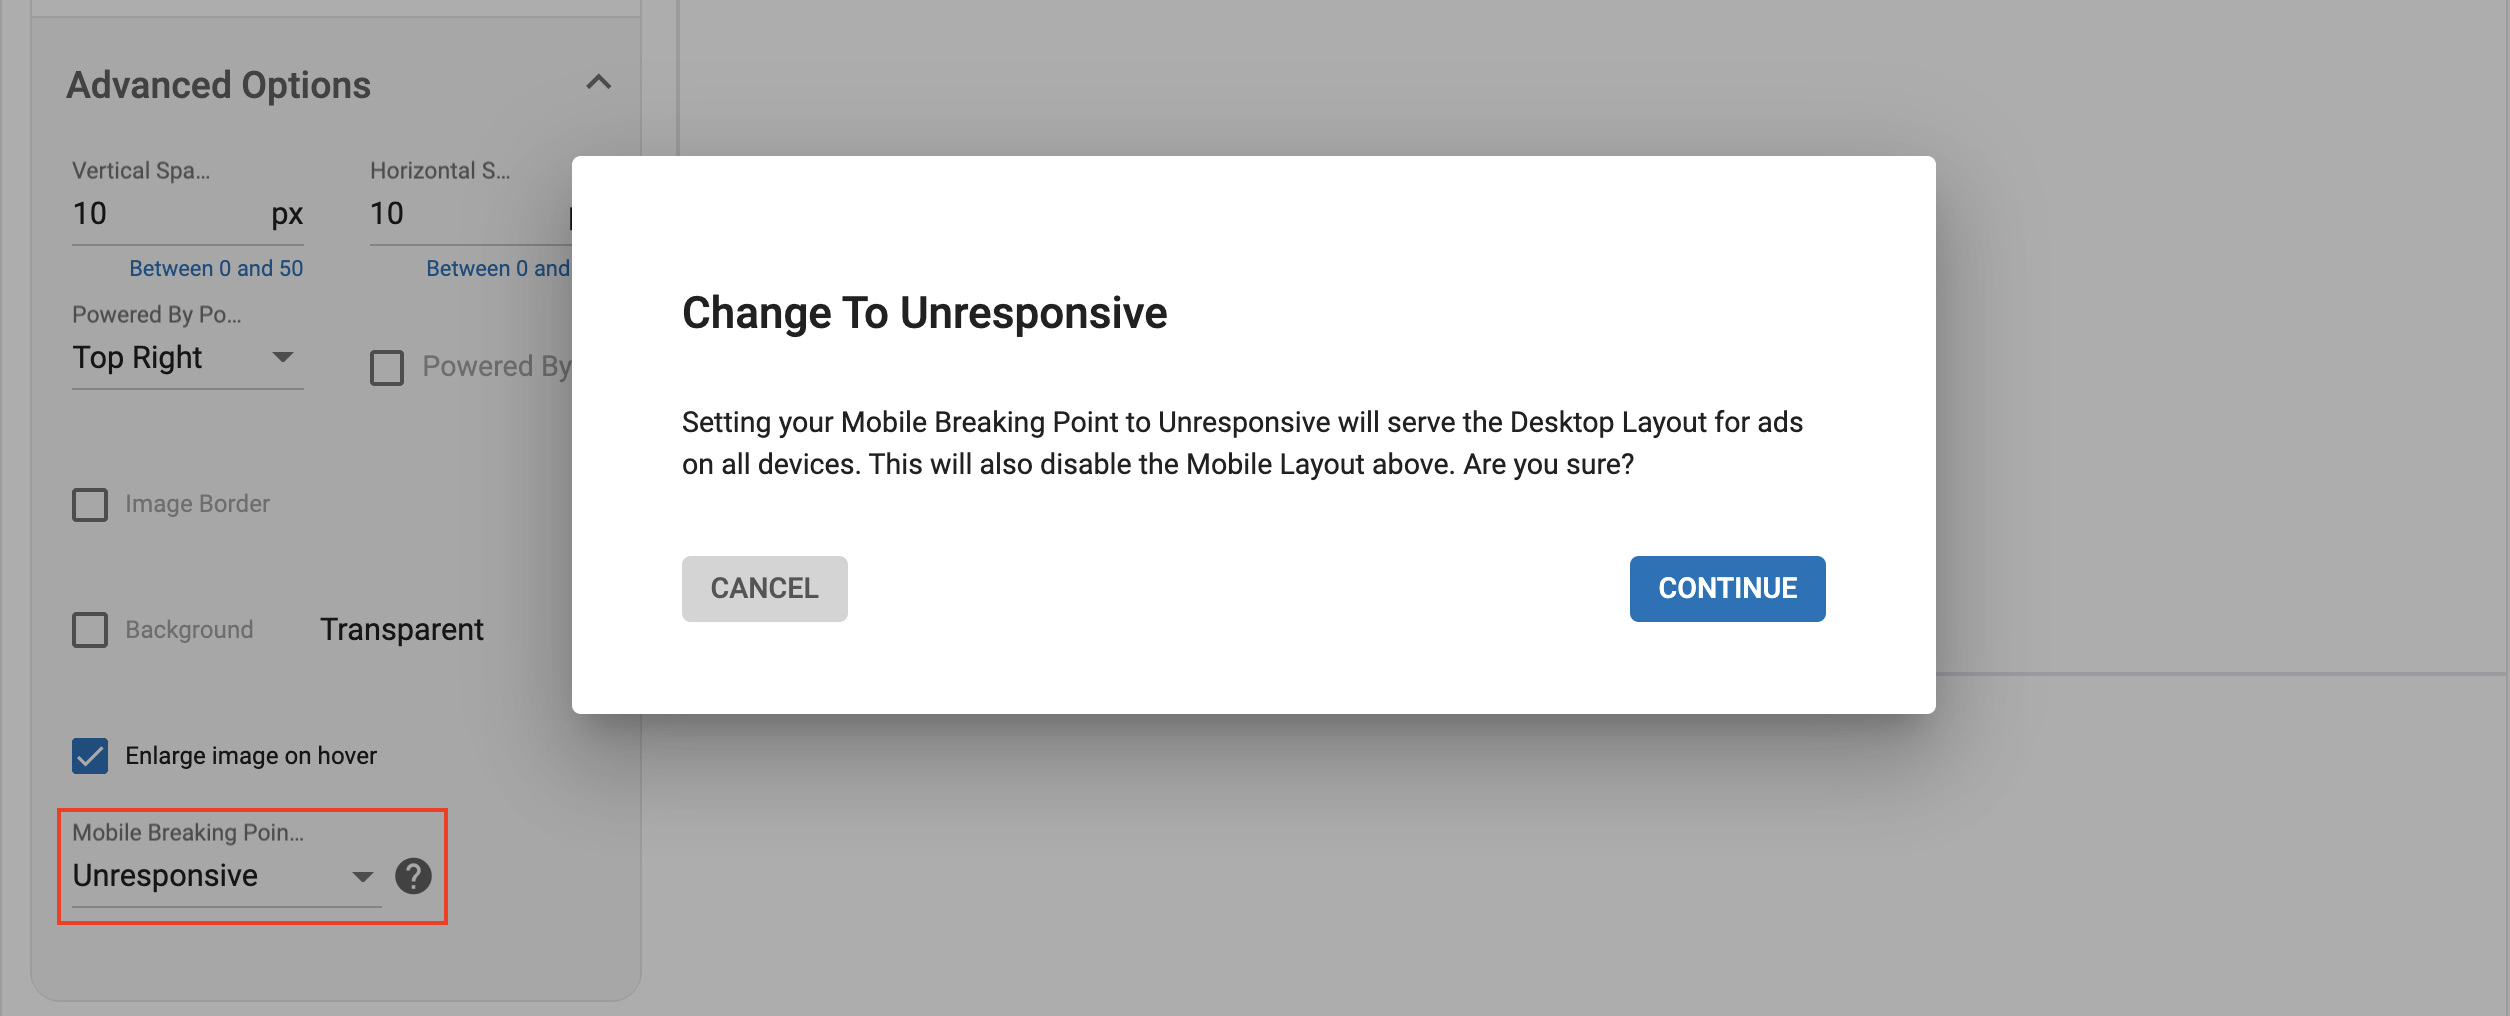Open the Mobile Breaking Point help tooltip
The image size is (2510, 1016).
tap(413, 876)
